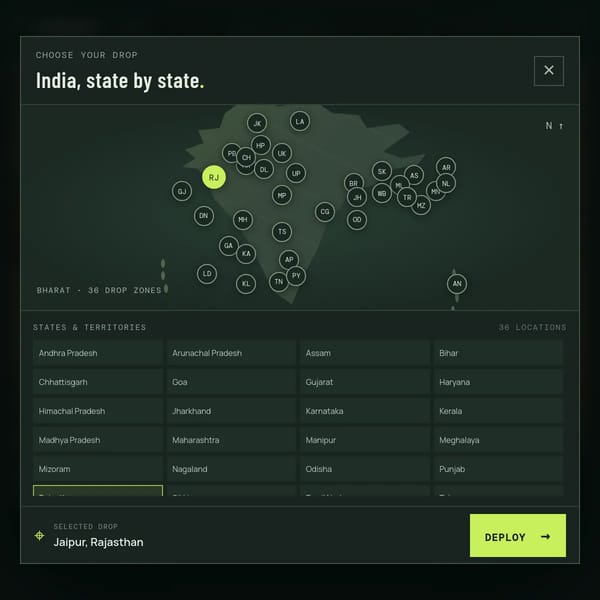This screenshot has height=600, width=600.
Task: Choose Assam from the list
Action: click(x=365, y=353)
